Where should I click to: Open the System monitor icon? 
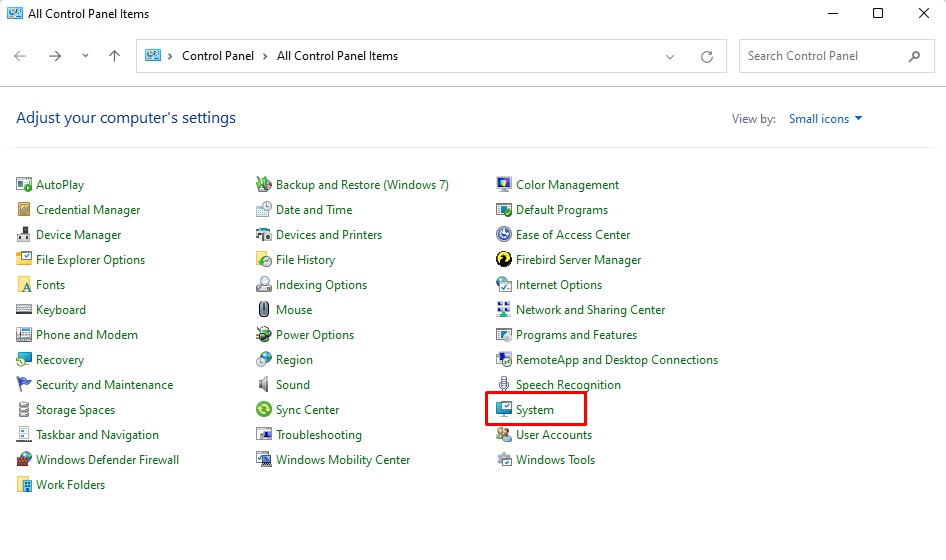click(x=504, y=410)
